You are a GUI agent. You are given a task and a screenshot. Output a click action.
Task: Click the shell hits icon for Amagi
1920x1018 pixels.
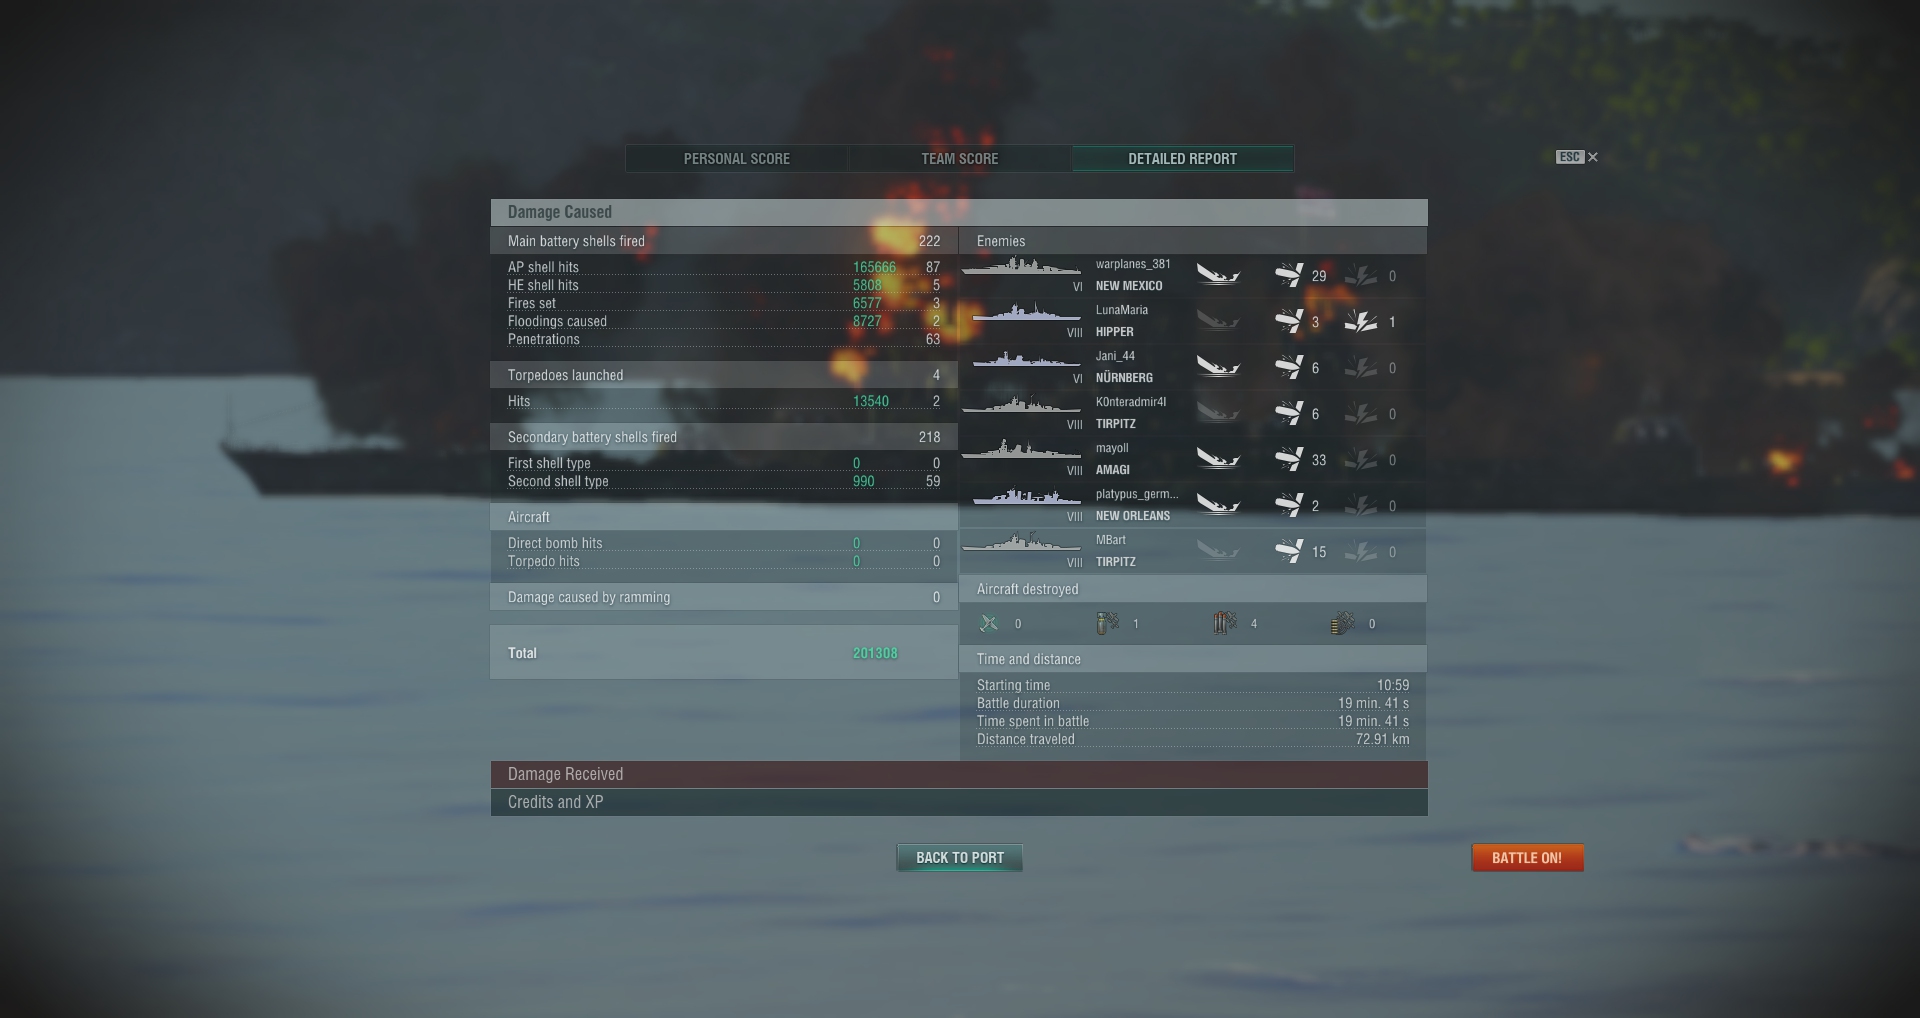tap(1289, 459)
